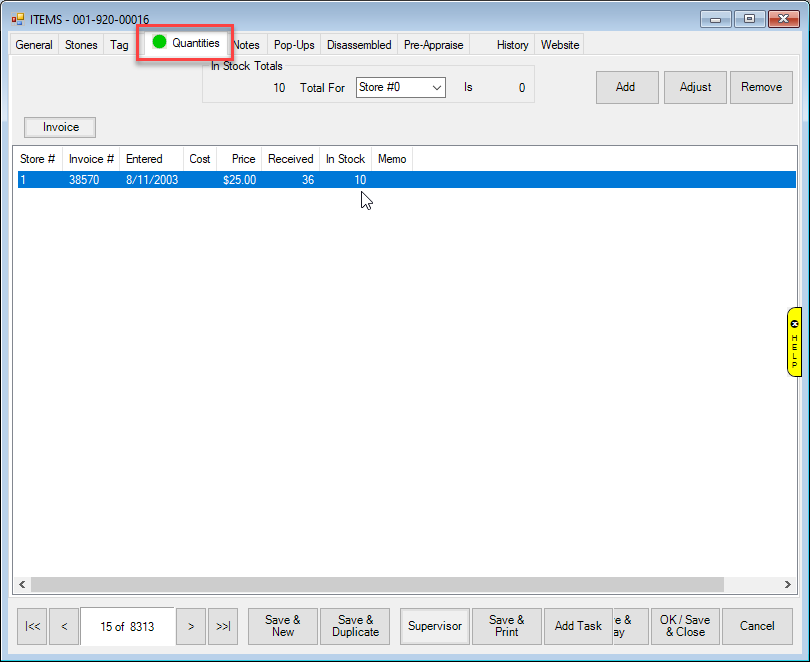Image resolution: width=810 pixels, height=662 pixels.
Task: Click the yellow HELP side tab
Action: pos(794,342)
